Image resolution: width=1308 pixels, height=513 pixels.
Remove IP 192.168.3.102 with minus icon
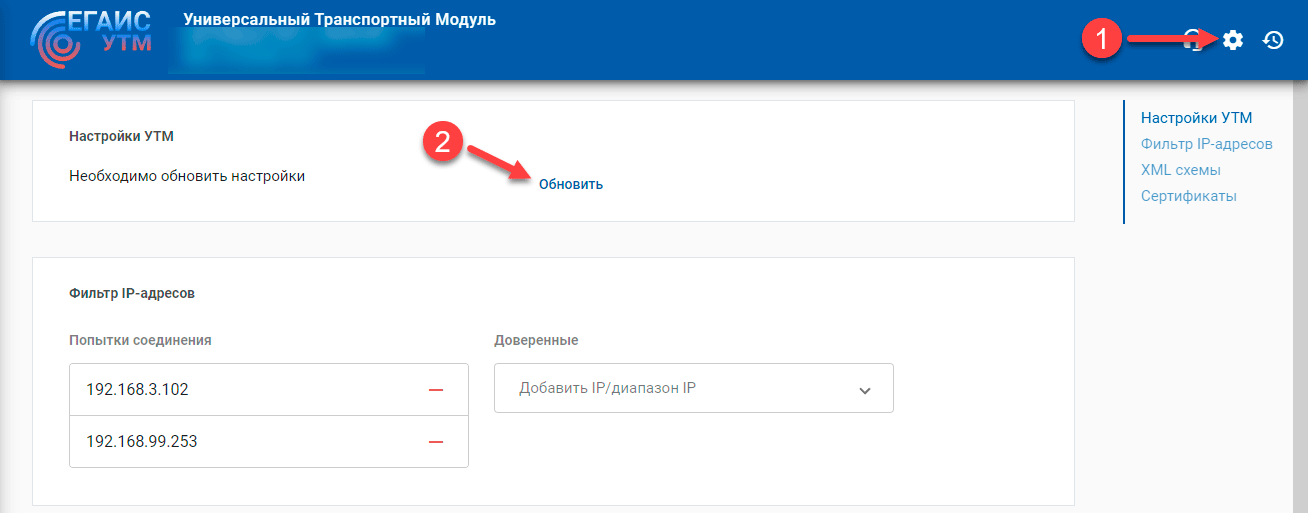(x=435, y=390)
